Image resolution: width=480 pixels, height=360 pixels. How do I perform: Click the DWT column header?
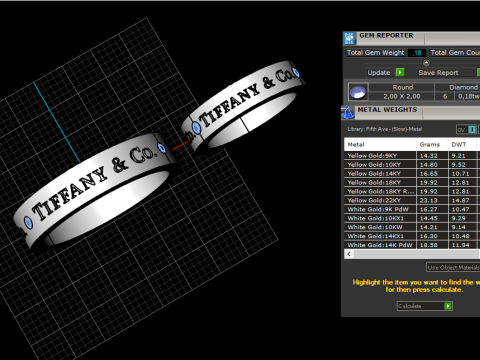463,144
